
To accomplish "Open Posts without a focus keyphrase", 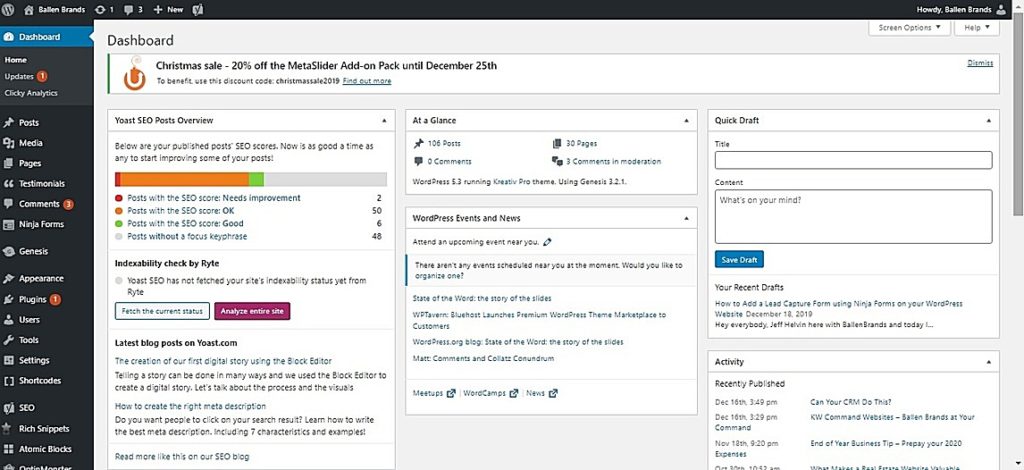I will coord(187,237).
